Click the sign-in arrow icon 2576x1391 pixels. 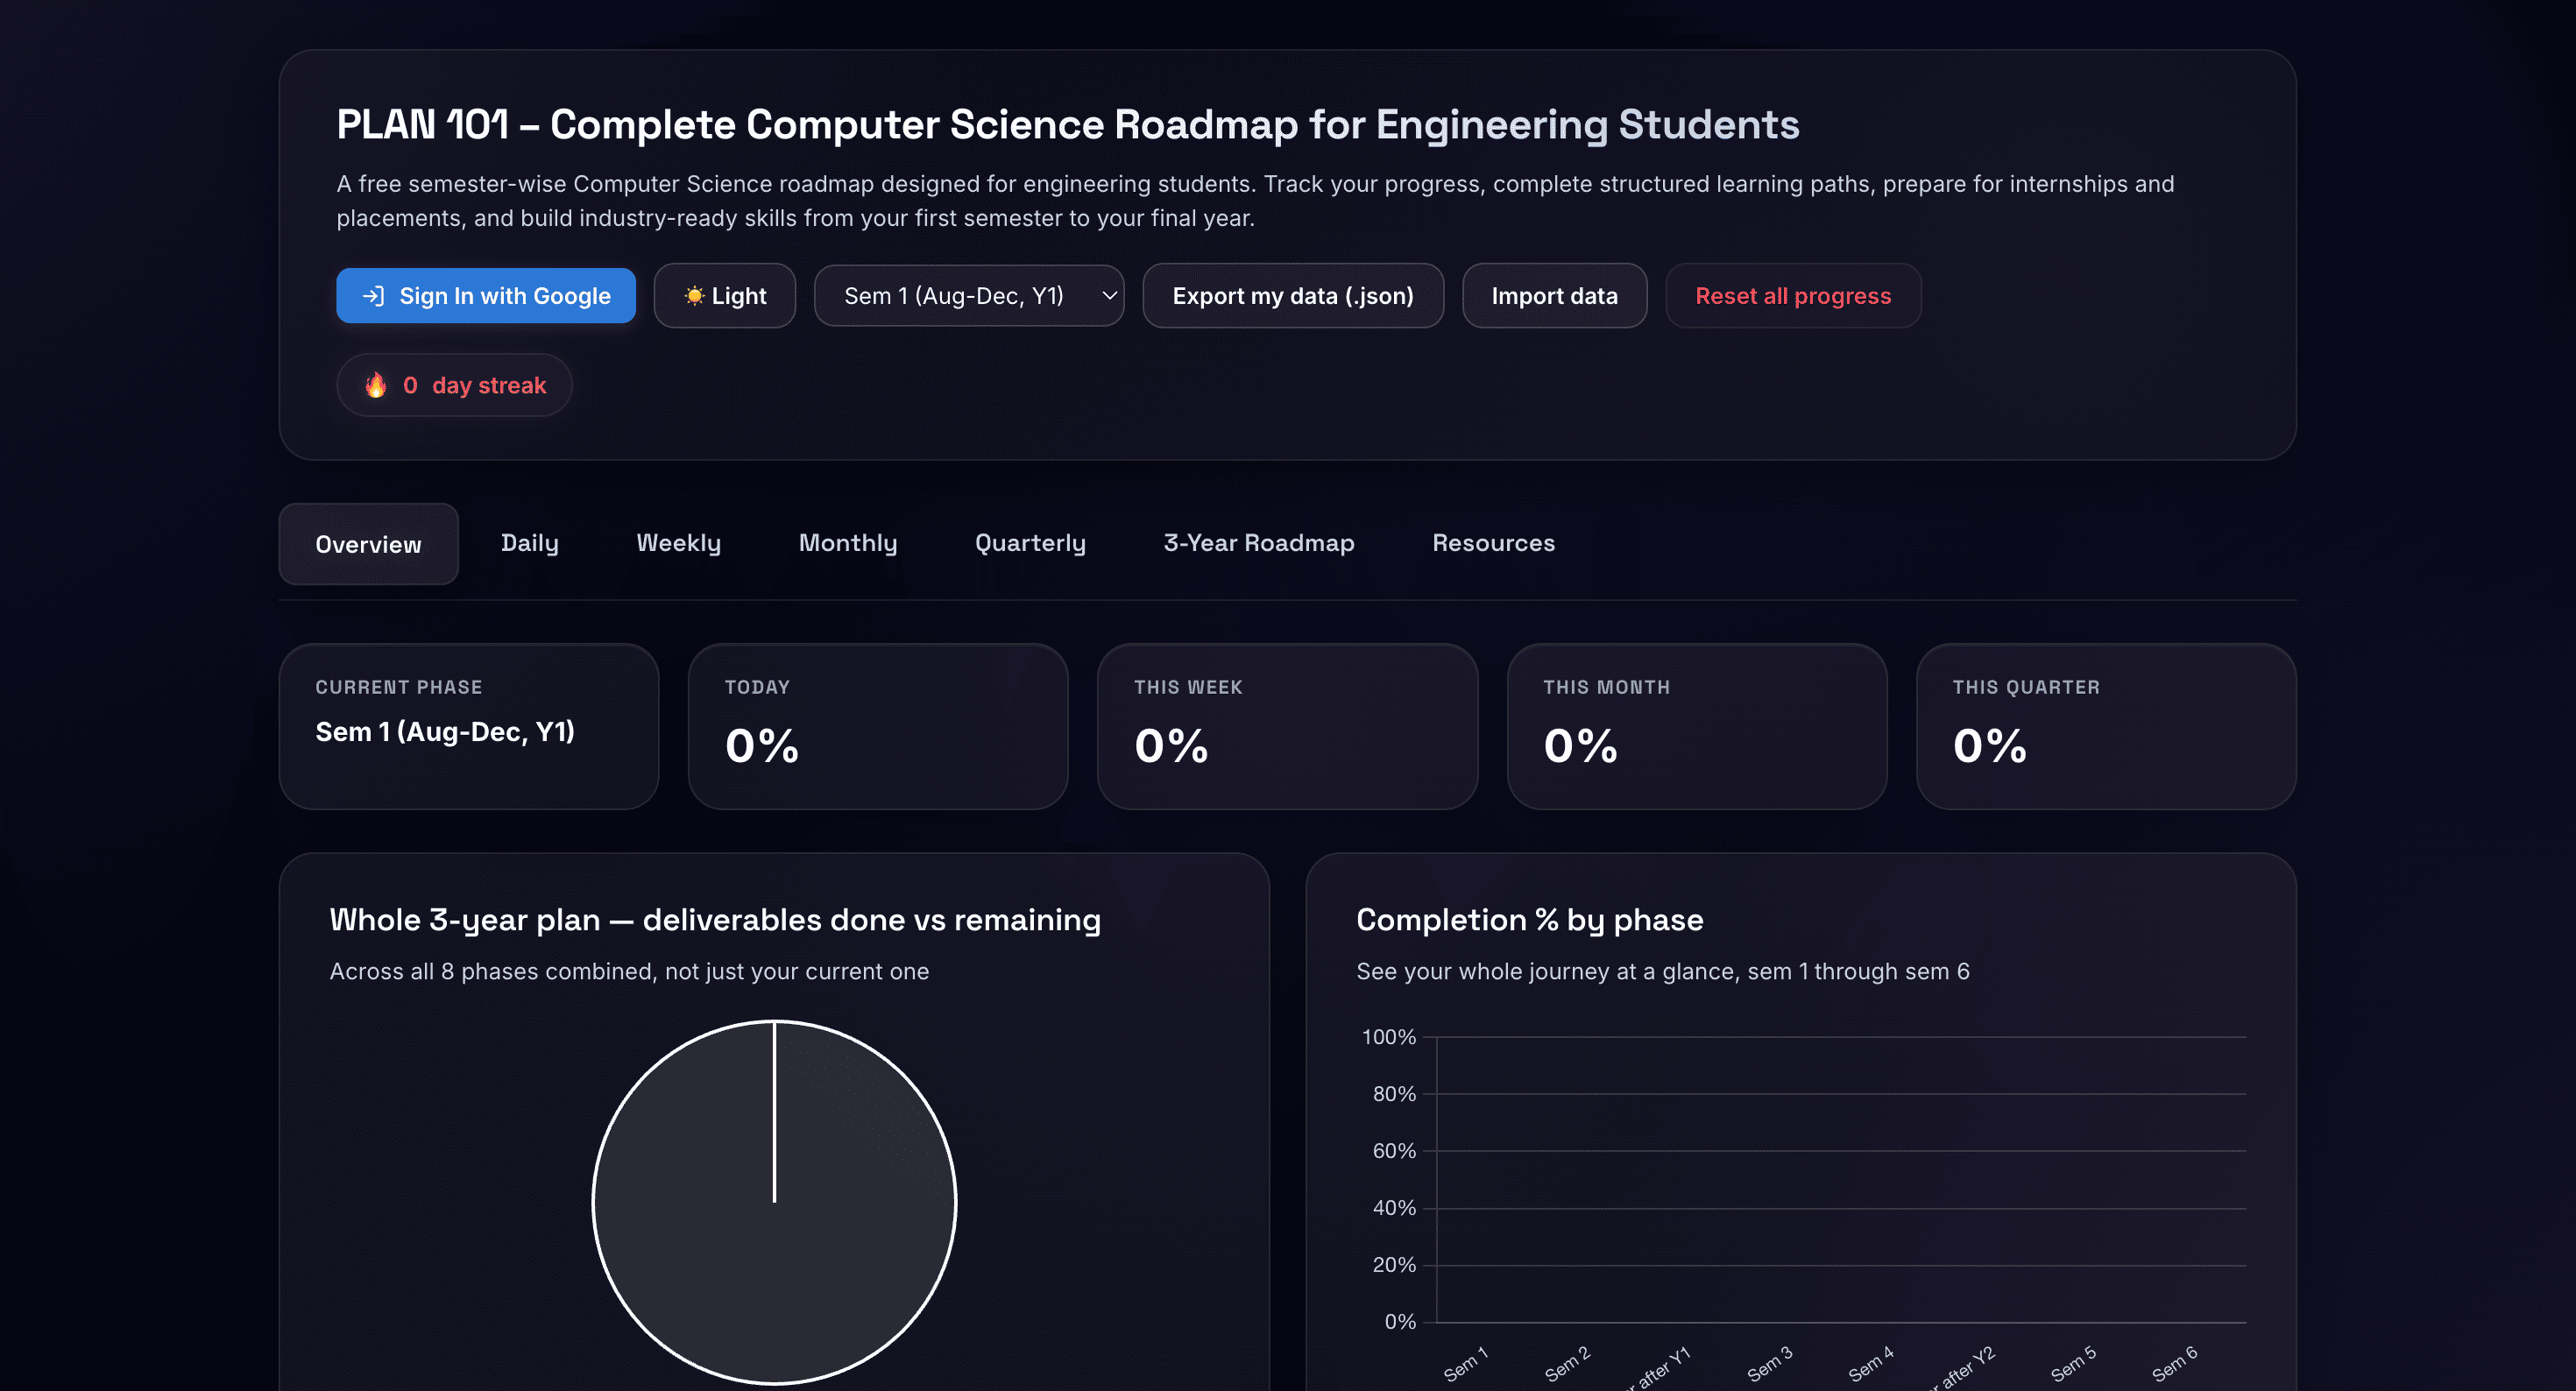[373, 296]
